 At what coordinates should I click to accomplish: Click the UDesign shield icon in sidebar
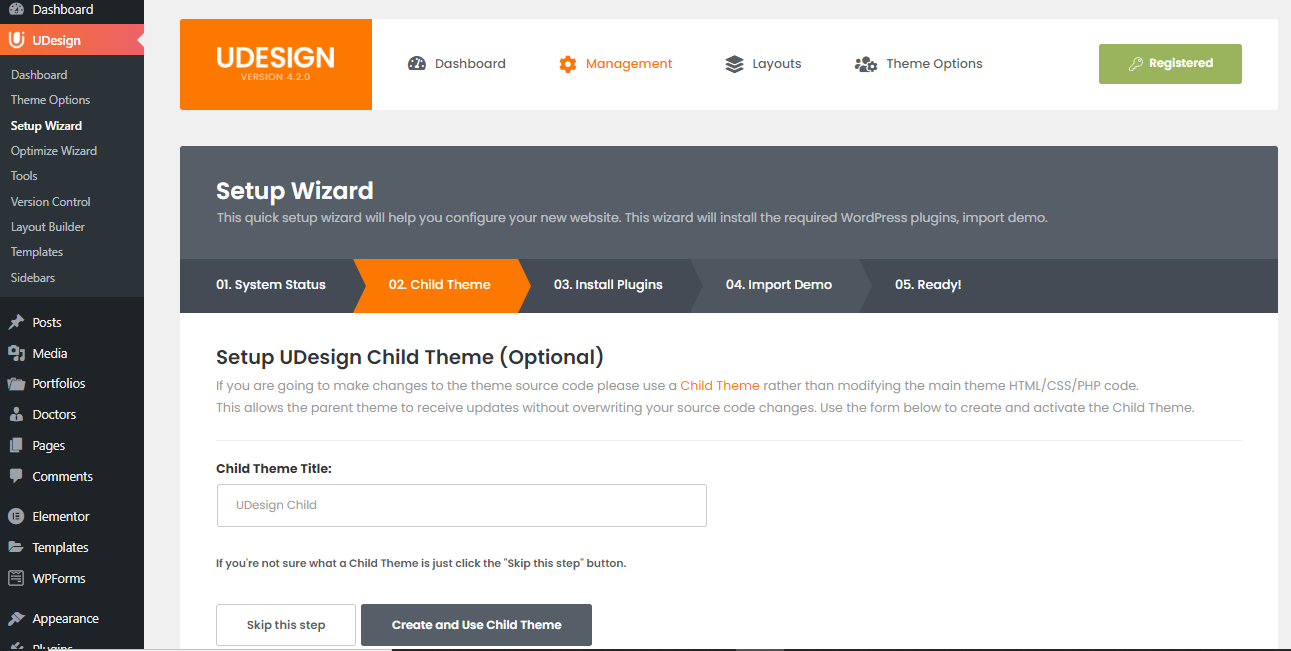(x=16, y=41)
